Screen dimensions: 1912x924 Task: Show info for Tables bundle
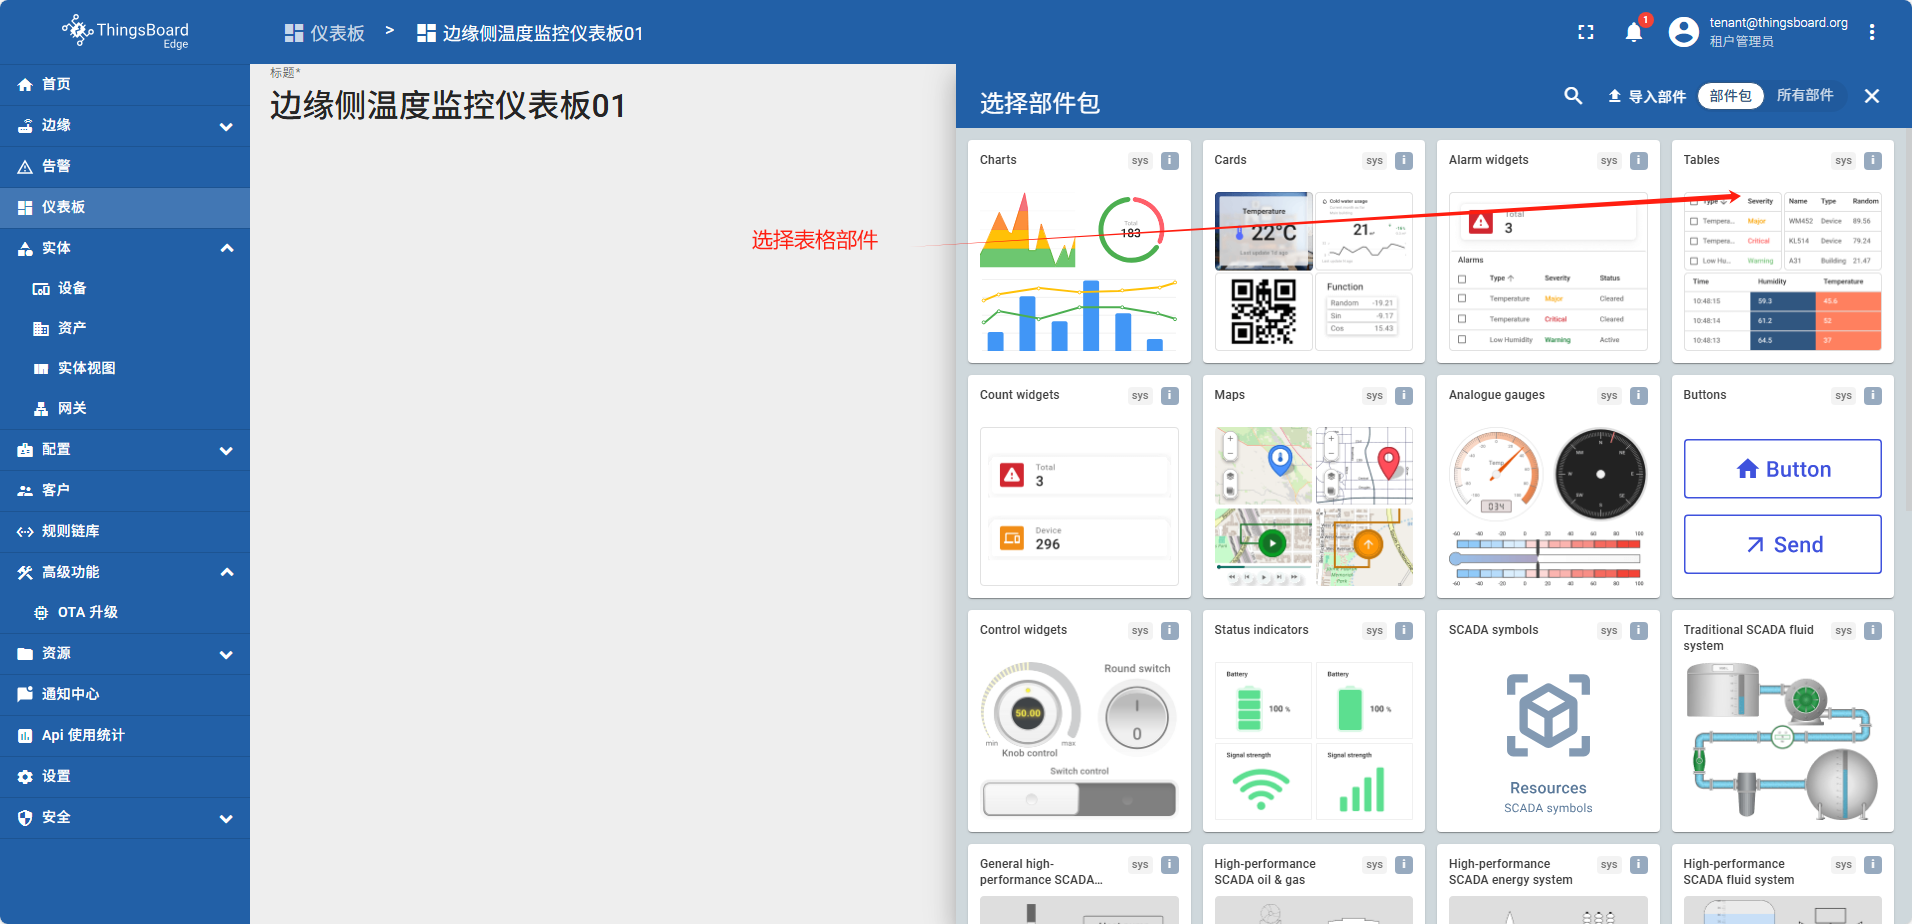click(x=1872, y=160)
